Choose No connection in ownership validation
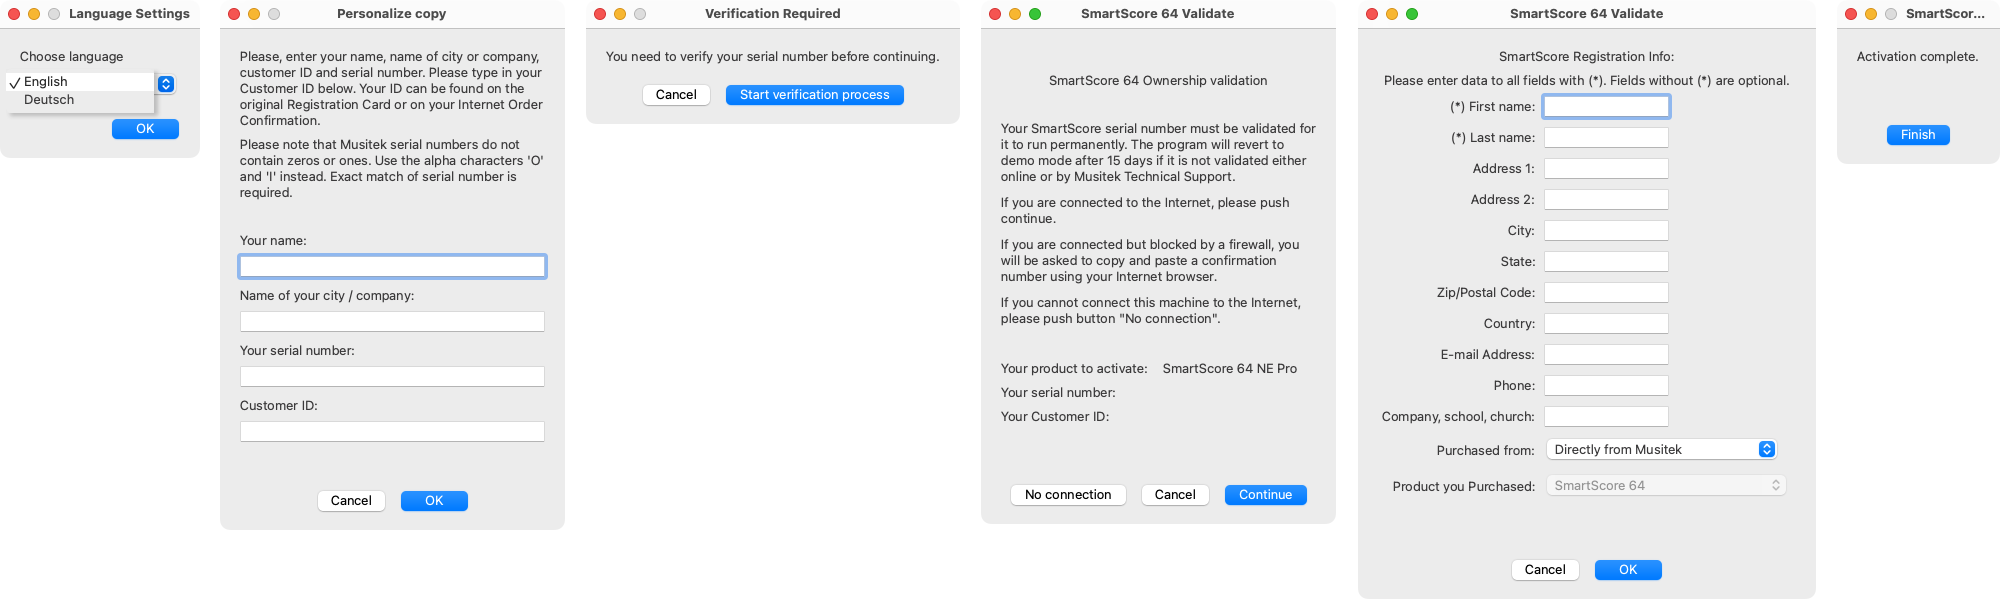 pos(1068,495)
